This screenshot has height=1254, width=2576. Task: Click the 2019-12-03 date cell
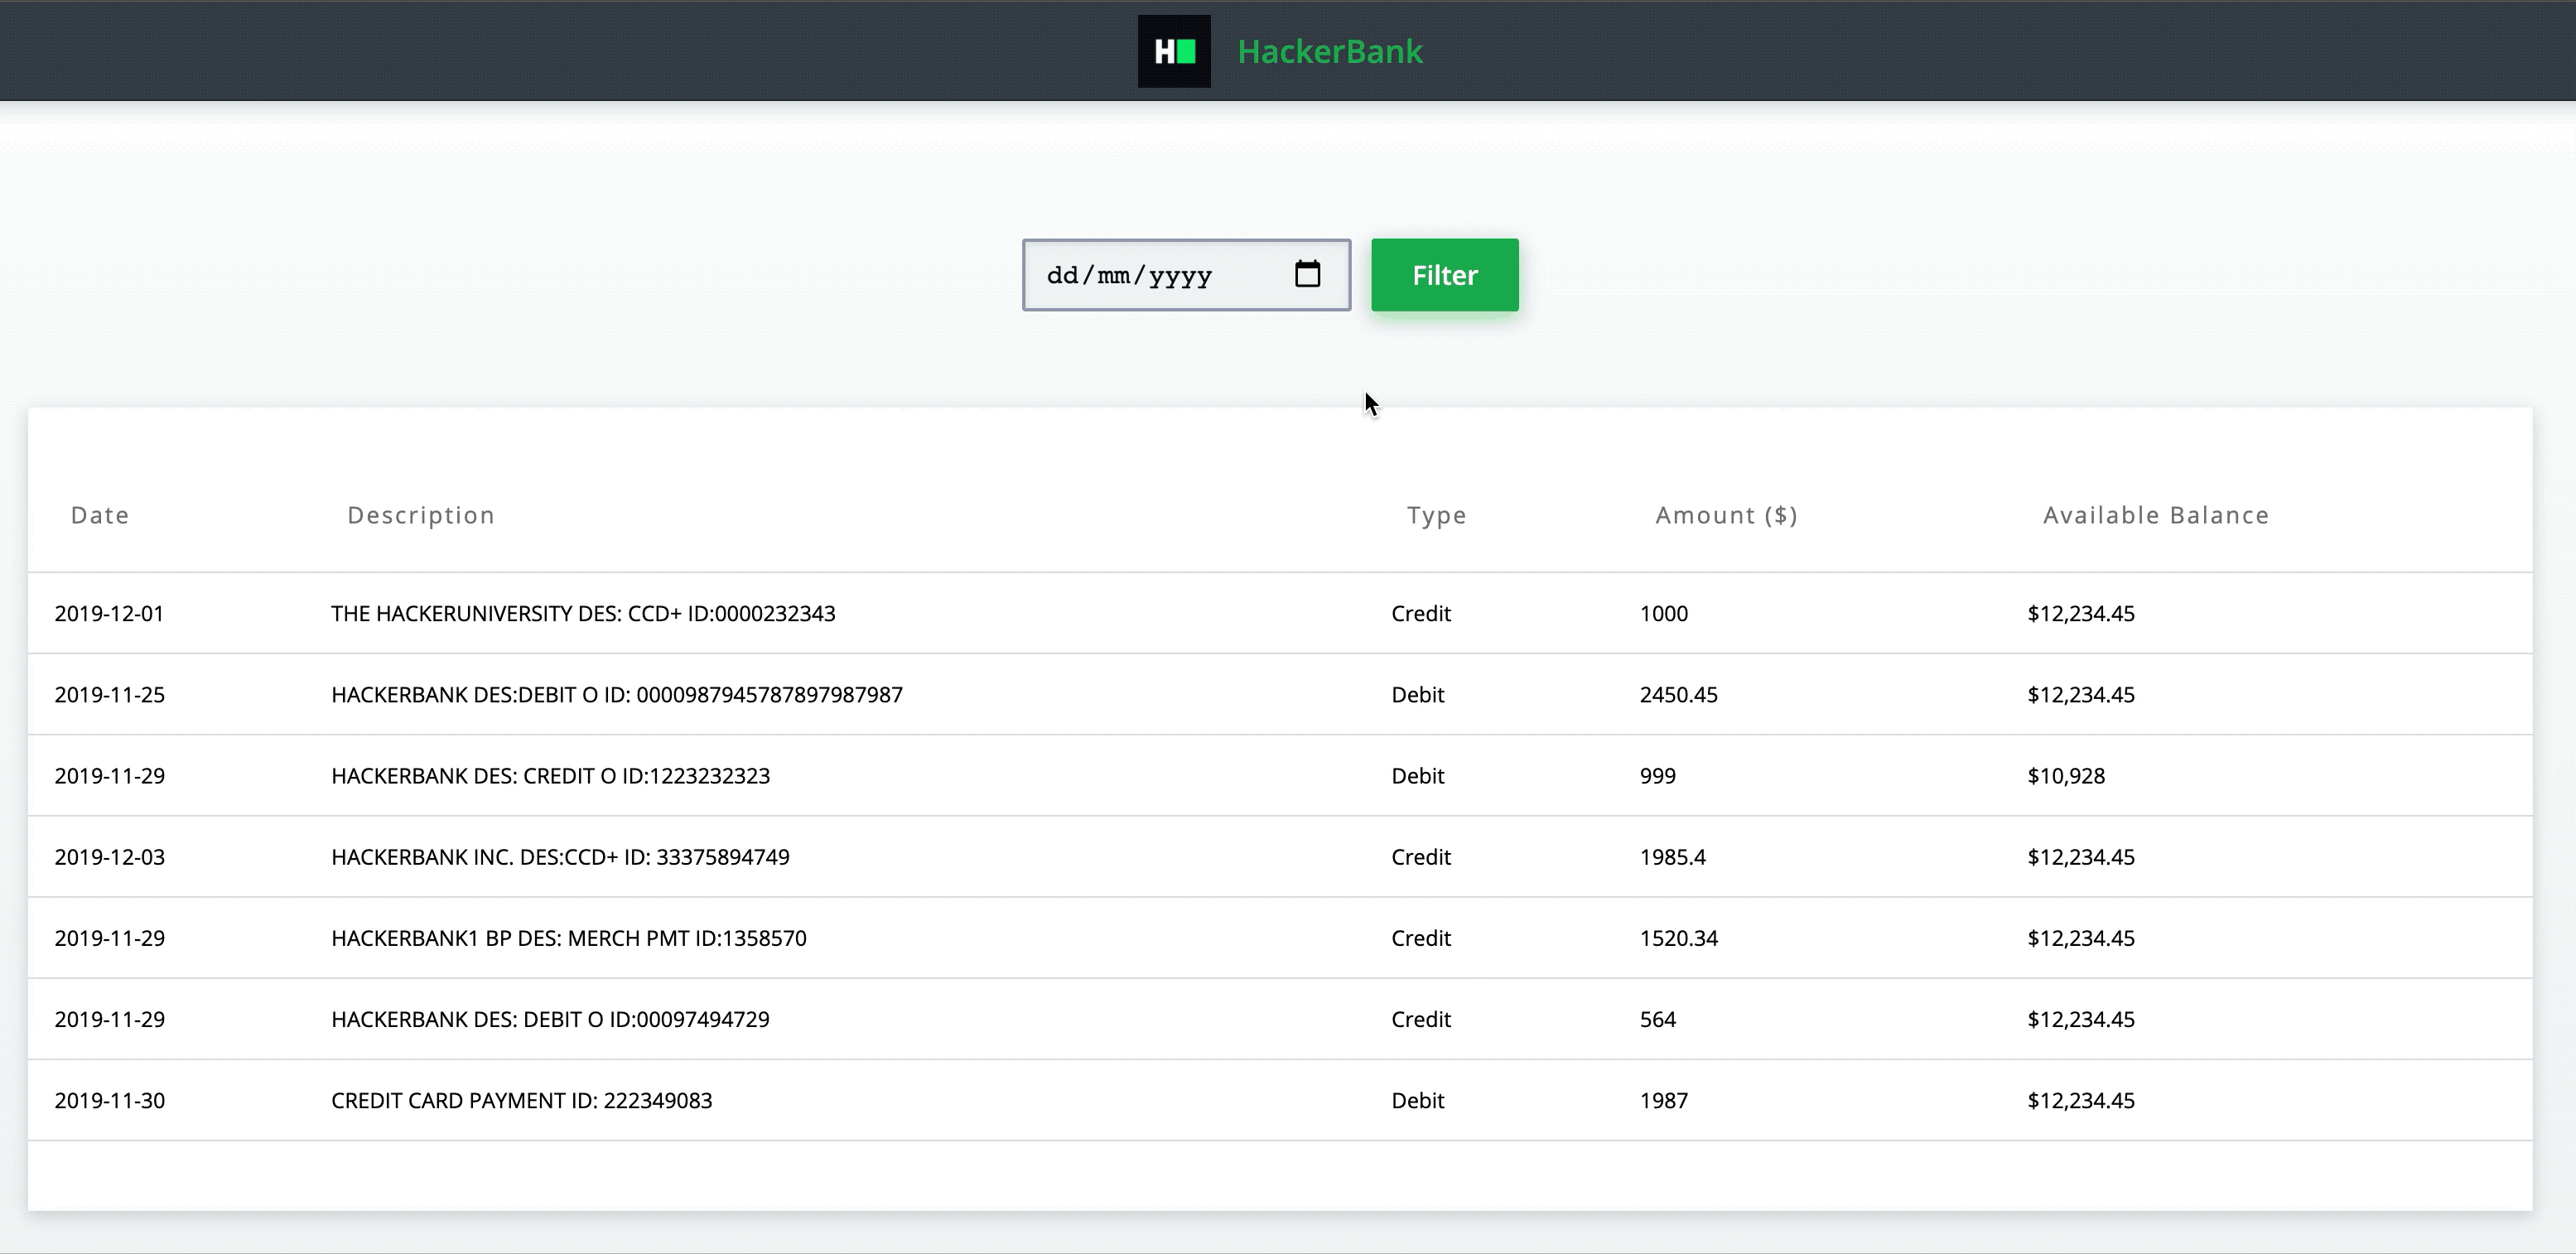[110, 857]
